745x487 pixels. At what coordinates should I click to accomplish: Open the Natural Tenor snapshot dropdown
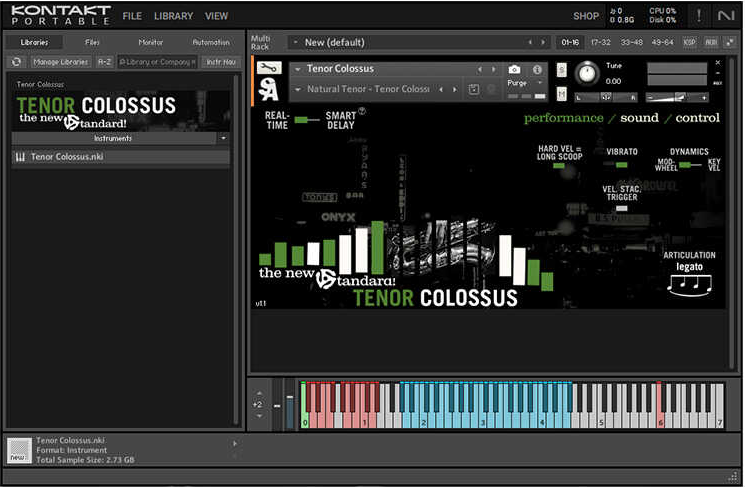coord(298,89)
